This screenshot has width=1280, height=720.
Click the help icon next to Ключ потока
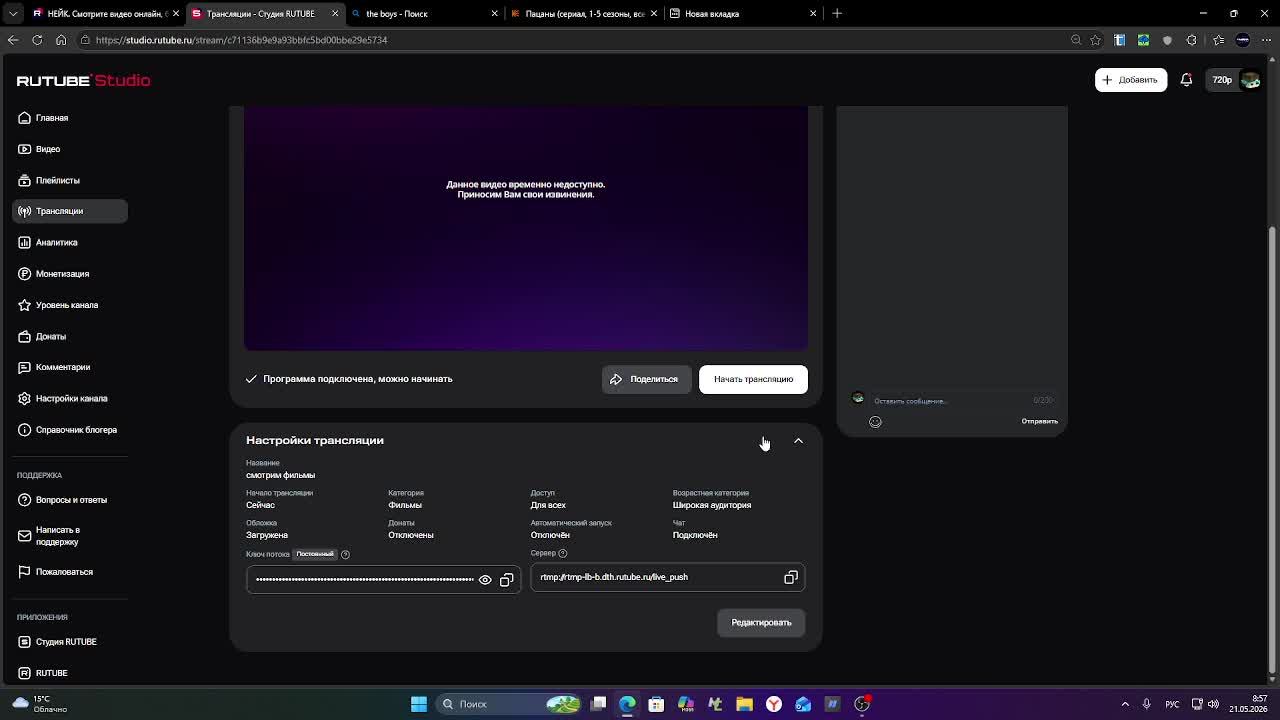coord(345,554)
